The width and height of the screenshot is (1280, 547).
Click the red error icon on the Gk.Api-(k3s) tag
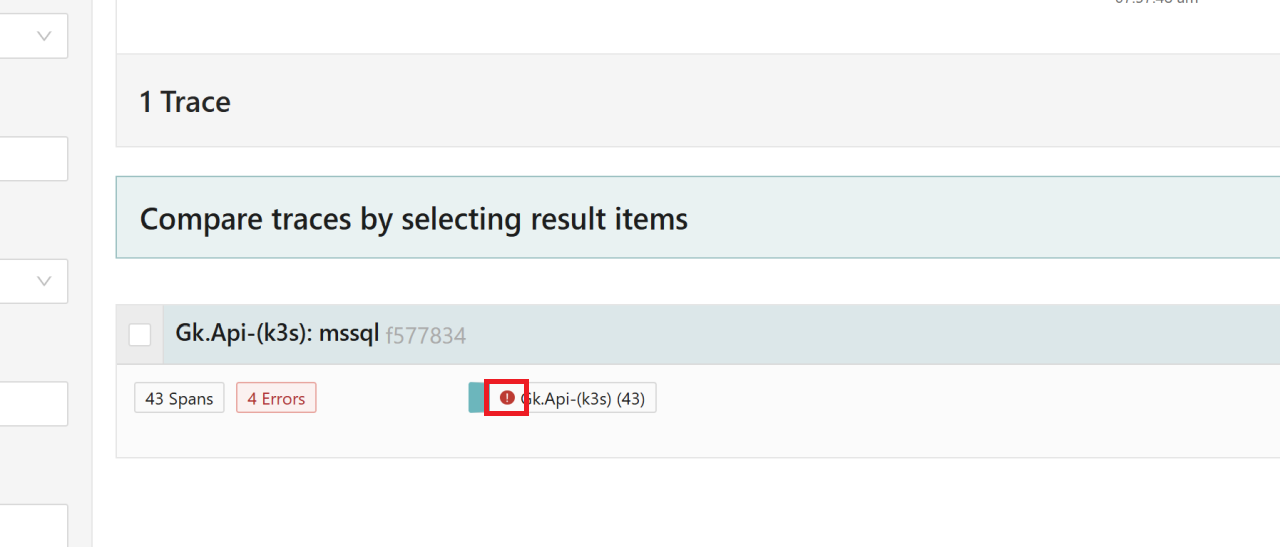pos(507,398)
